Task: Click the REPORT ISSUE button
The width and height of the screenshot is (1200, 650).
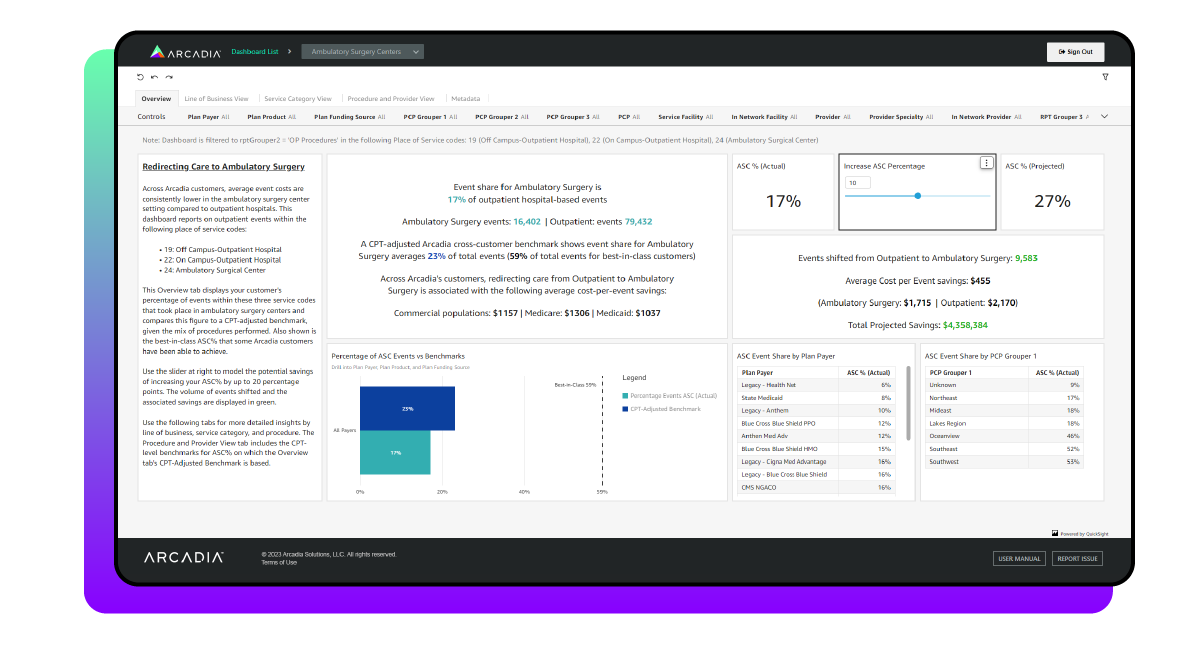Action: (x=1077, y=558)
